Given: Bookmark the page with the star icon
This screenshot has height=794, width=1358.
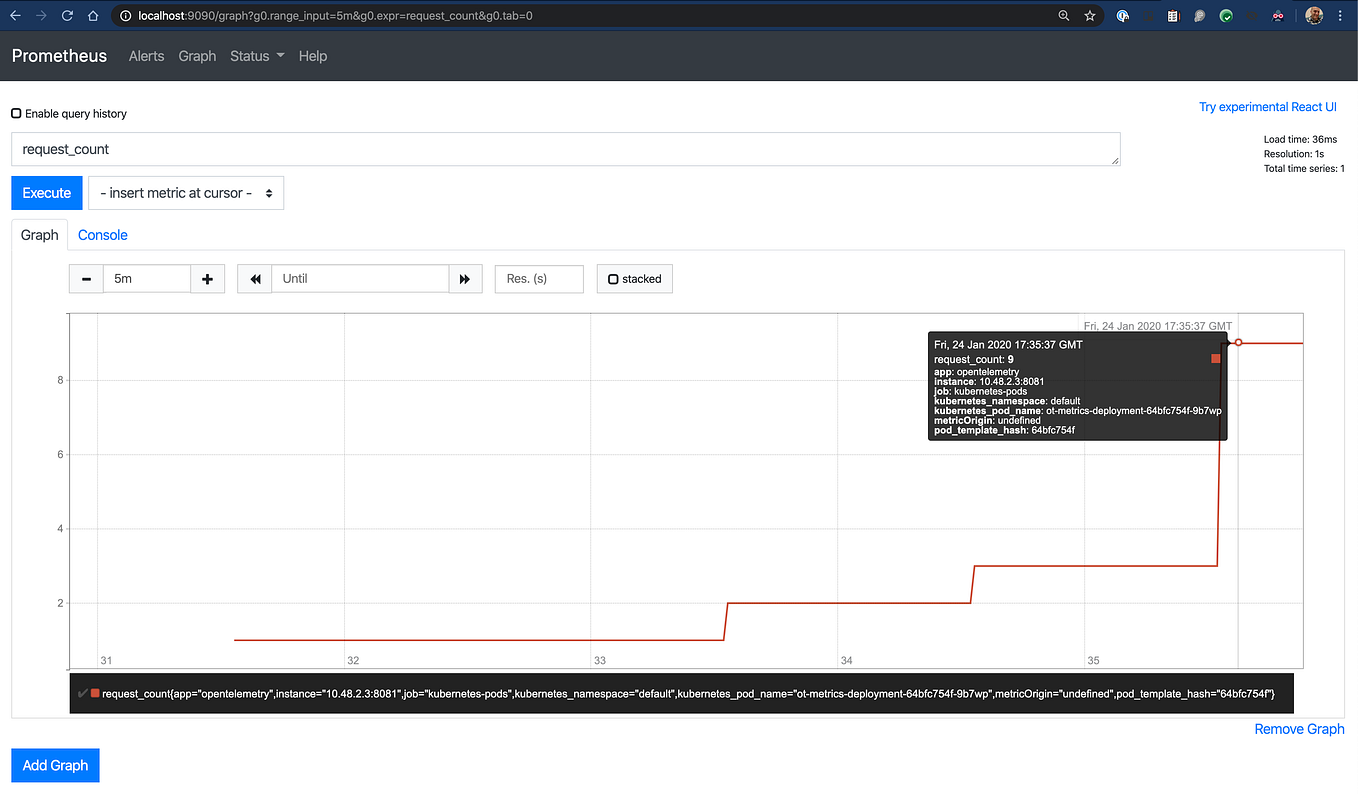Looking at the screenshot, I should [1089, 15].
